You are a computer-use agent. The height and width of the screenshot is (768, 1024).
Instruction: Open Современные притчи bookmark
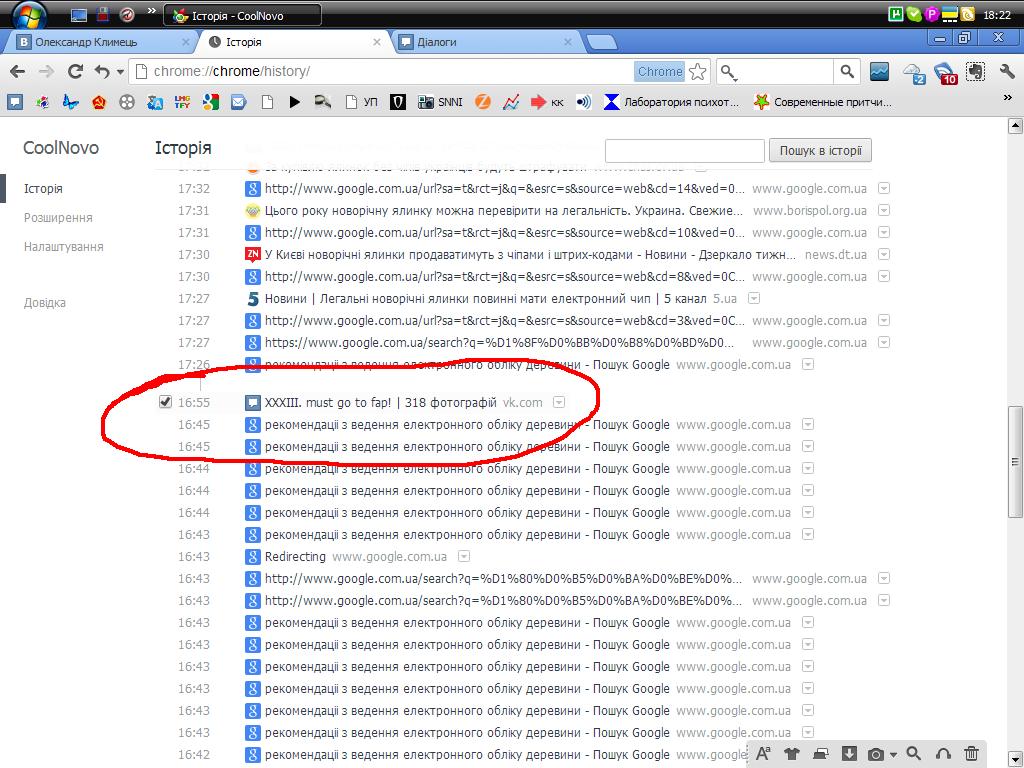(822, 102)
